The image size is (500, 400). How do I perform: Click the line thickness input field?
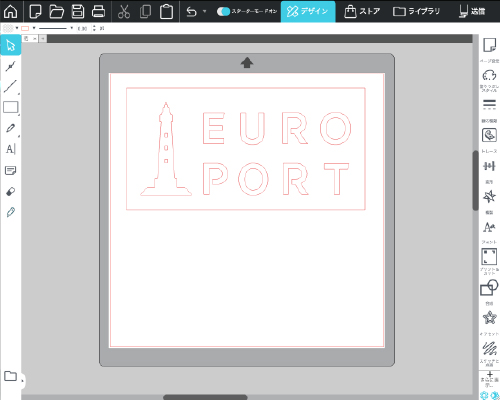82,29
